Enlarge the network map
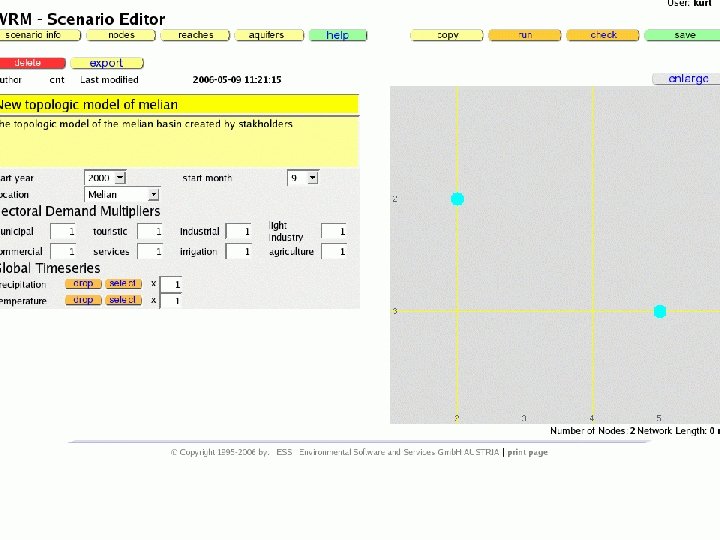 (x=686, y=79)
